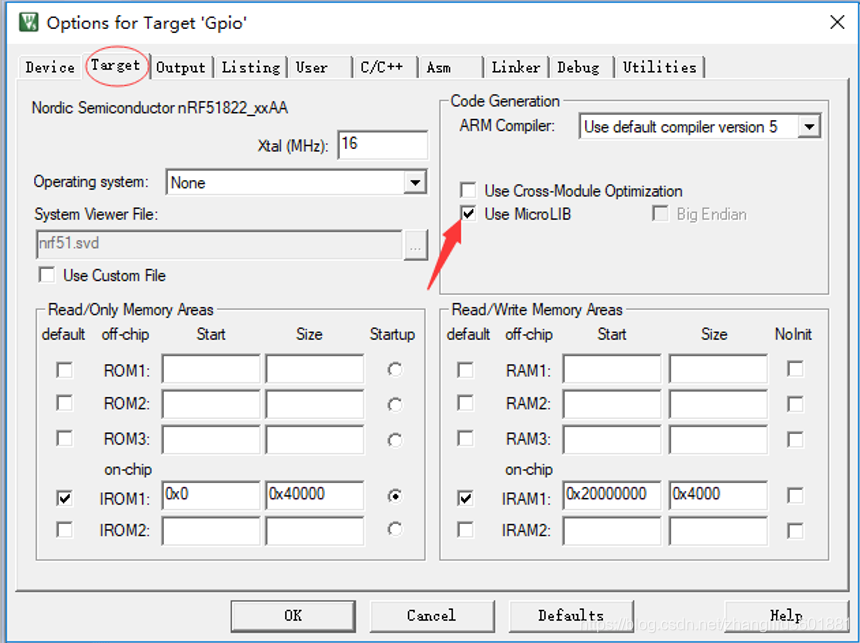Click the IROM1 Size field showing 0x40000
Screen dimensions: 860x643
click(314, 495)
